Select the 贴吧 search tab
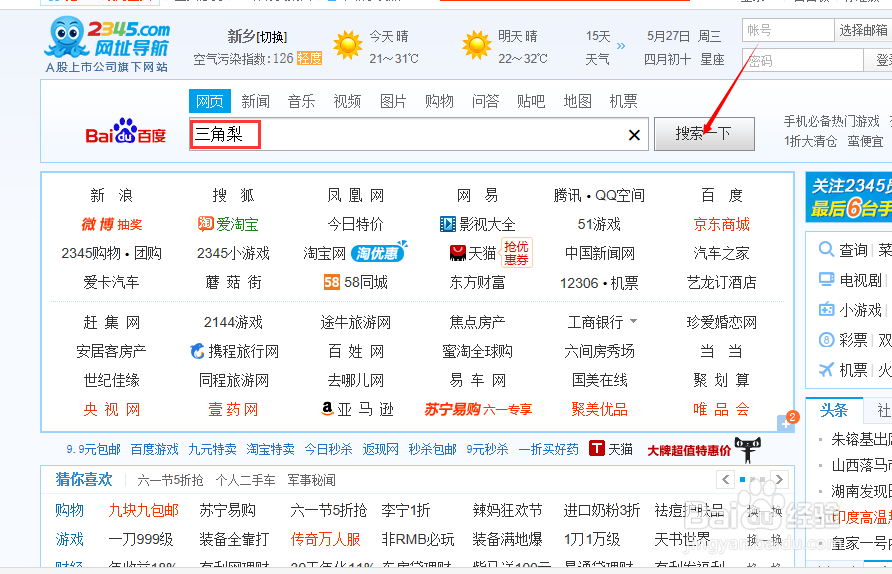Screen dimensions: 892x574 531,101
